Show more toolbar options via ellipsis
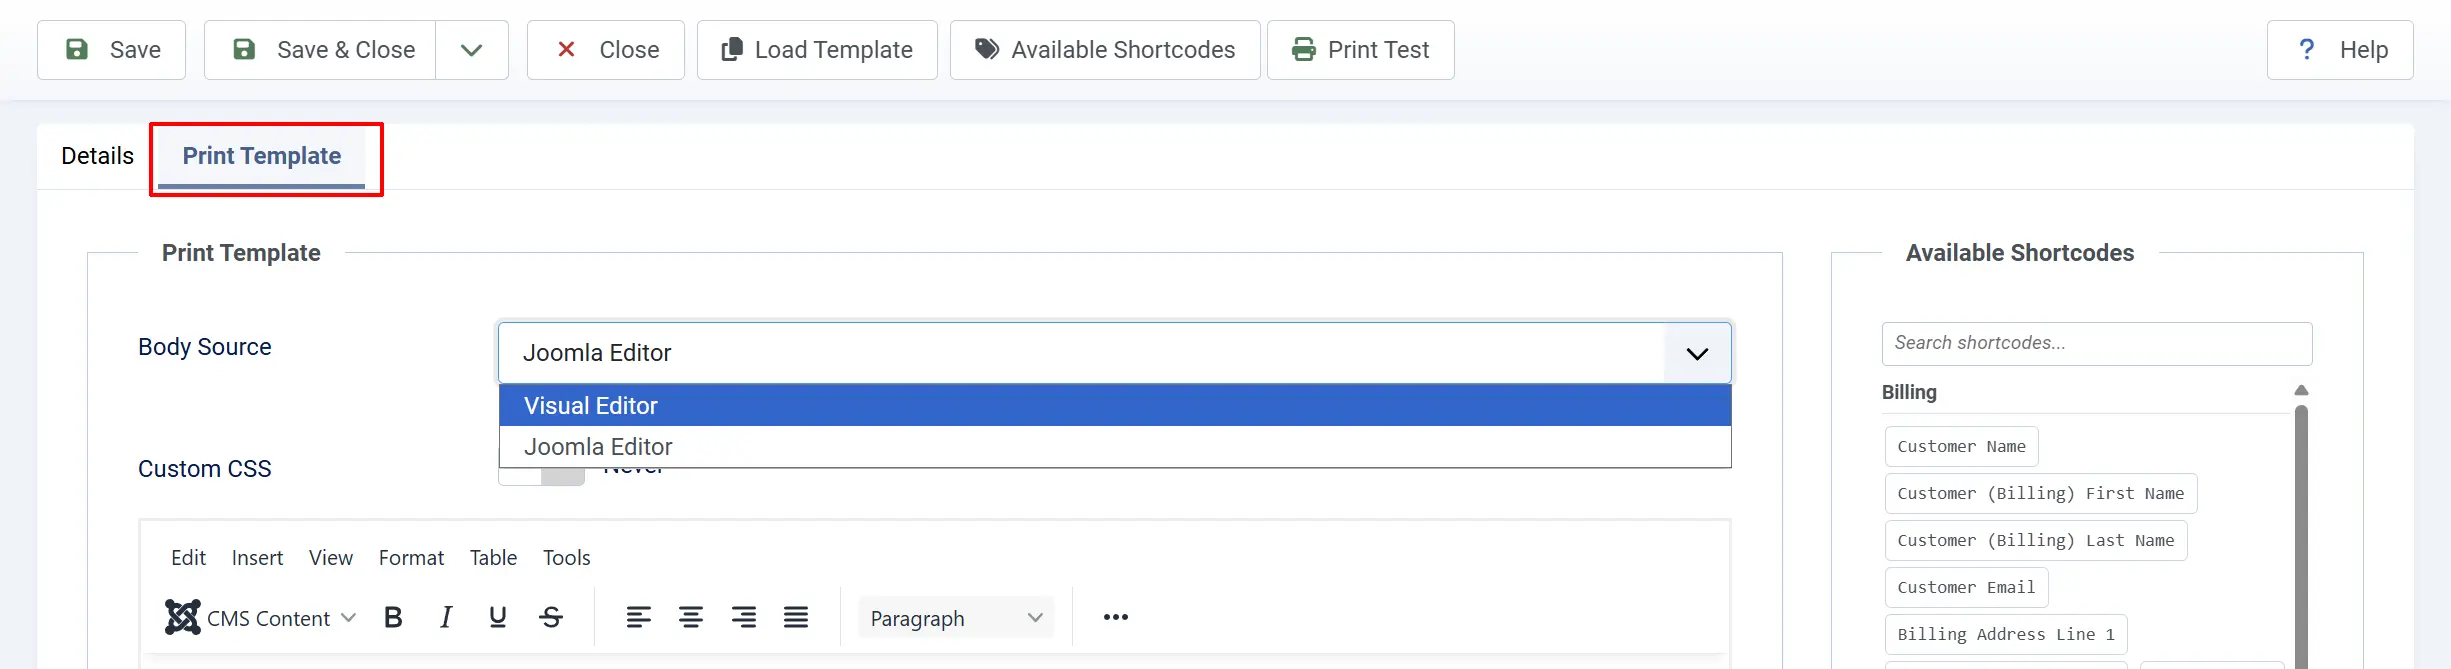 (x=1116, y=618)
